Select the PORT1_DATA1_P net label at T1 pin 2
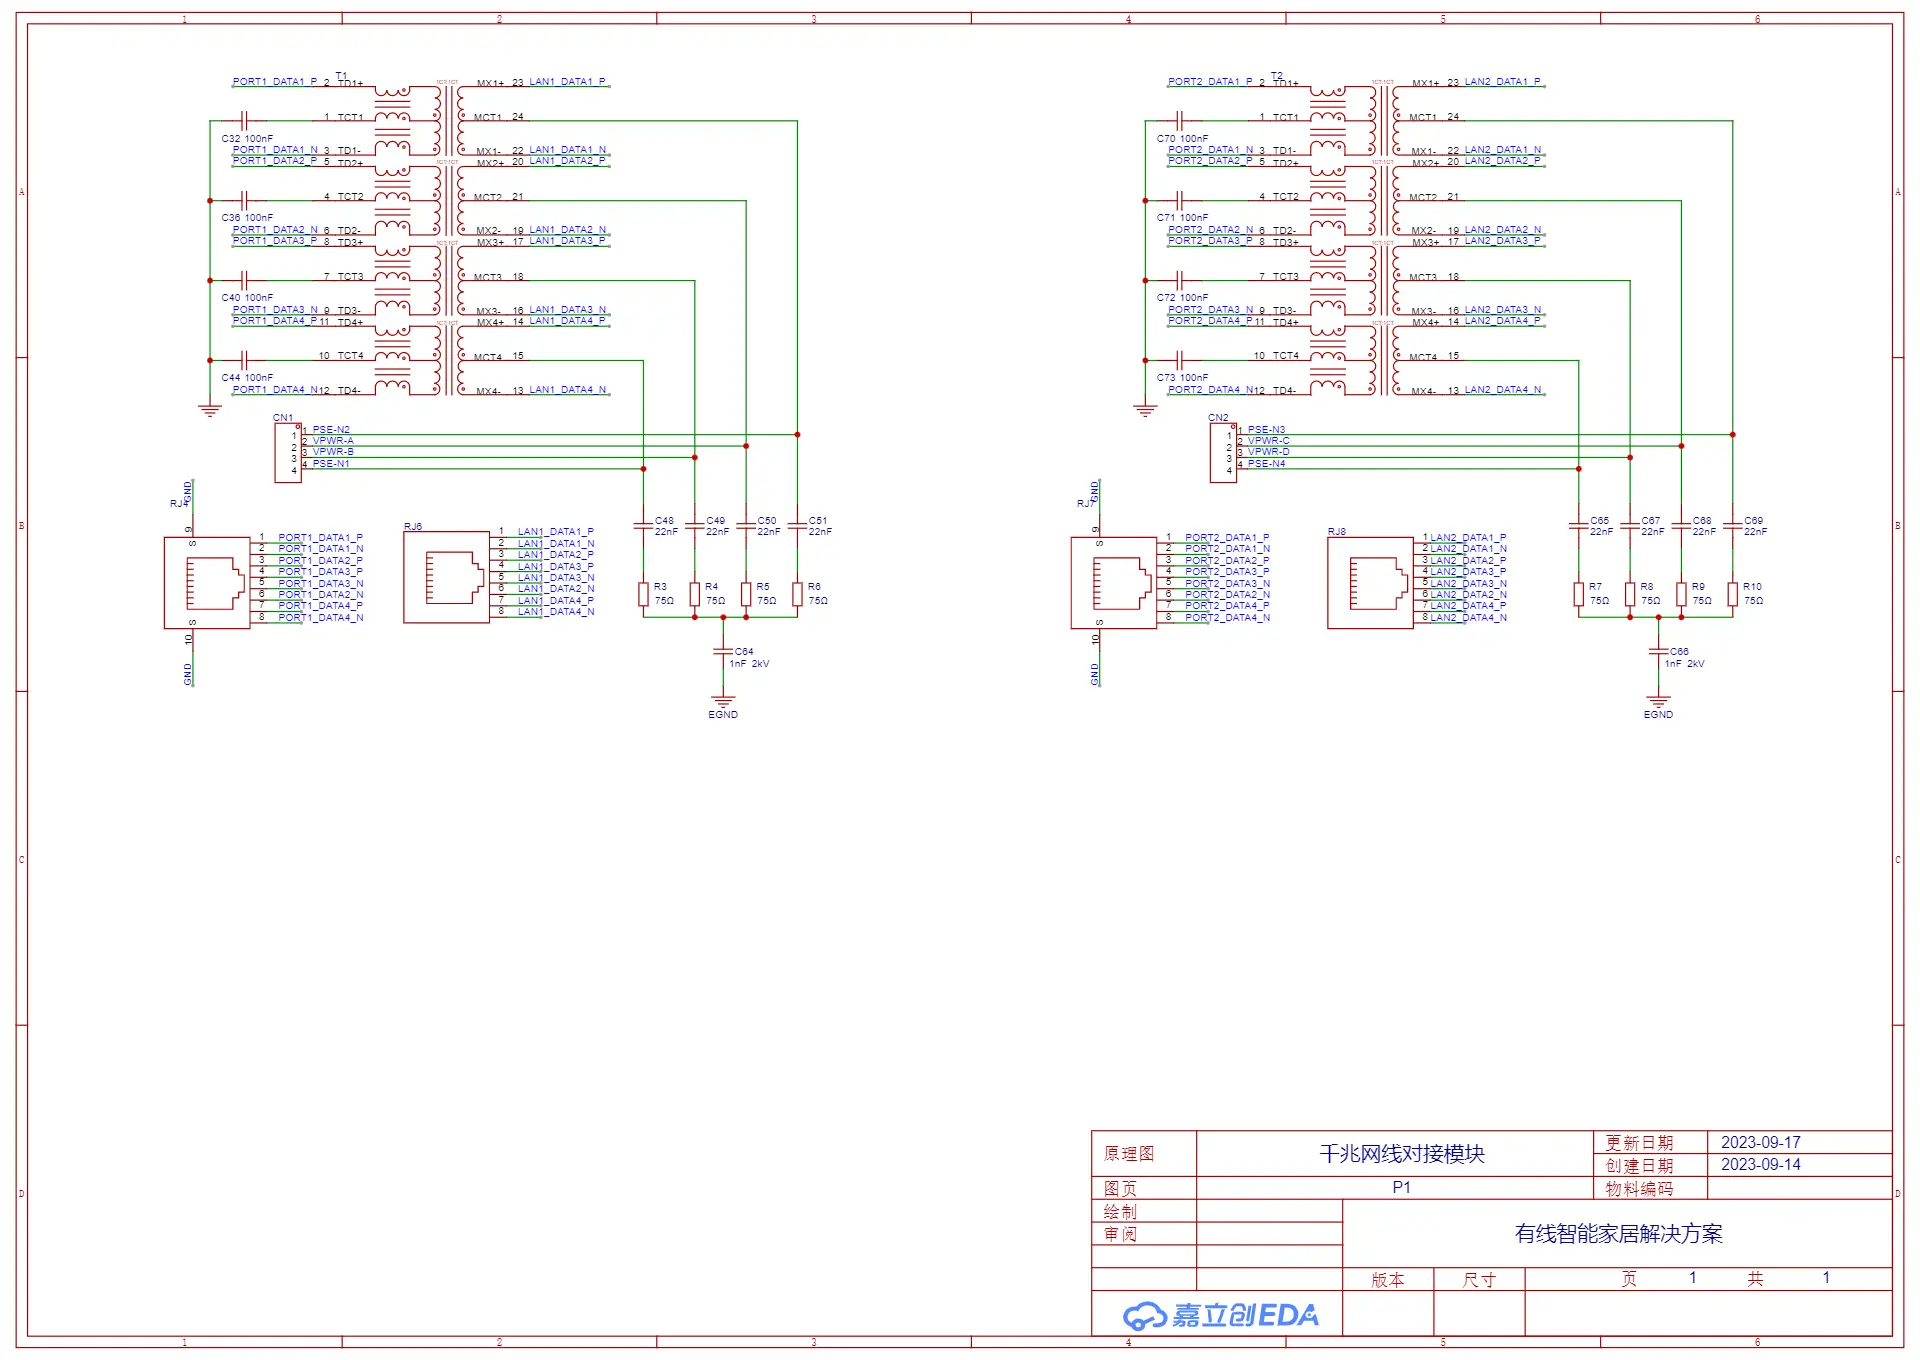Screen dimensions: 1920x1360 point(275,82)
